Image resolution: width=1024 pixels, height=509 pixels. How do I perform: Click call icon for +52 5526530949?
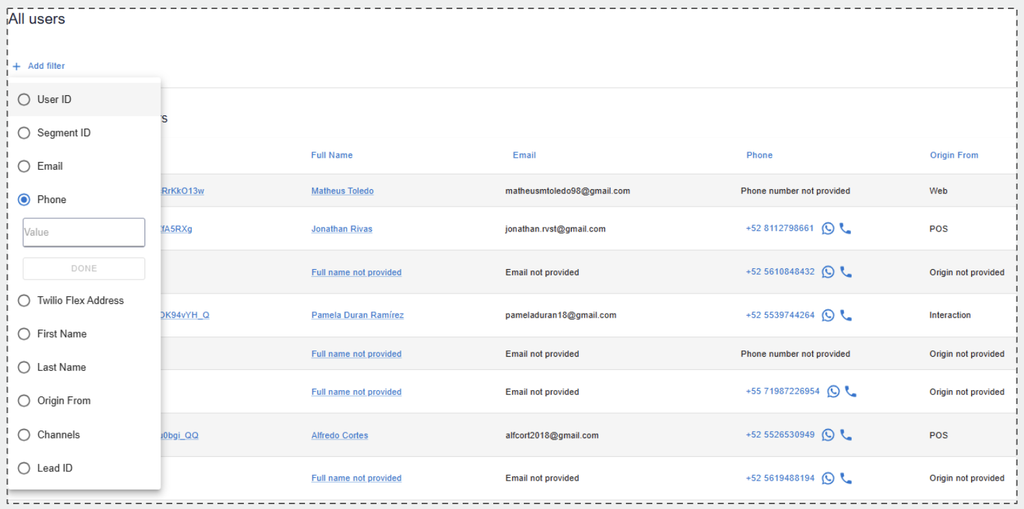(846, 435)
